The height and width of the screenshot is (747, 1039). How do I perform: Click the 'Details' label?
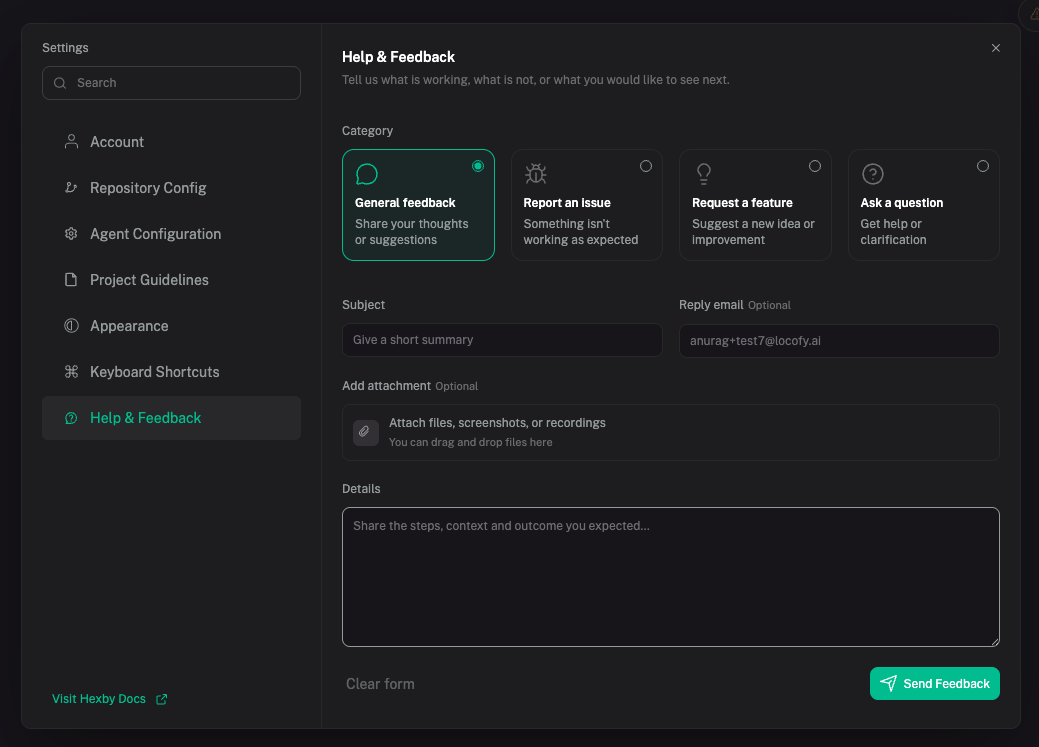(x=361, y=488)
